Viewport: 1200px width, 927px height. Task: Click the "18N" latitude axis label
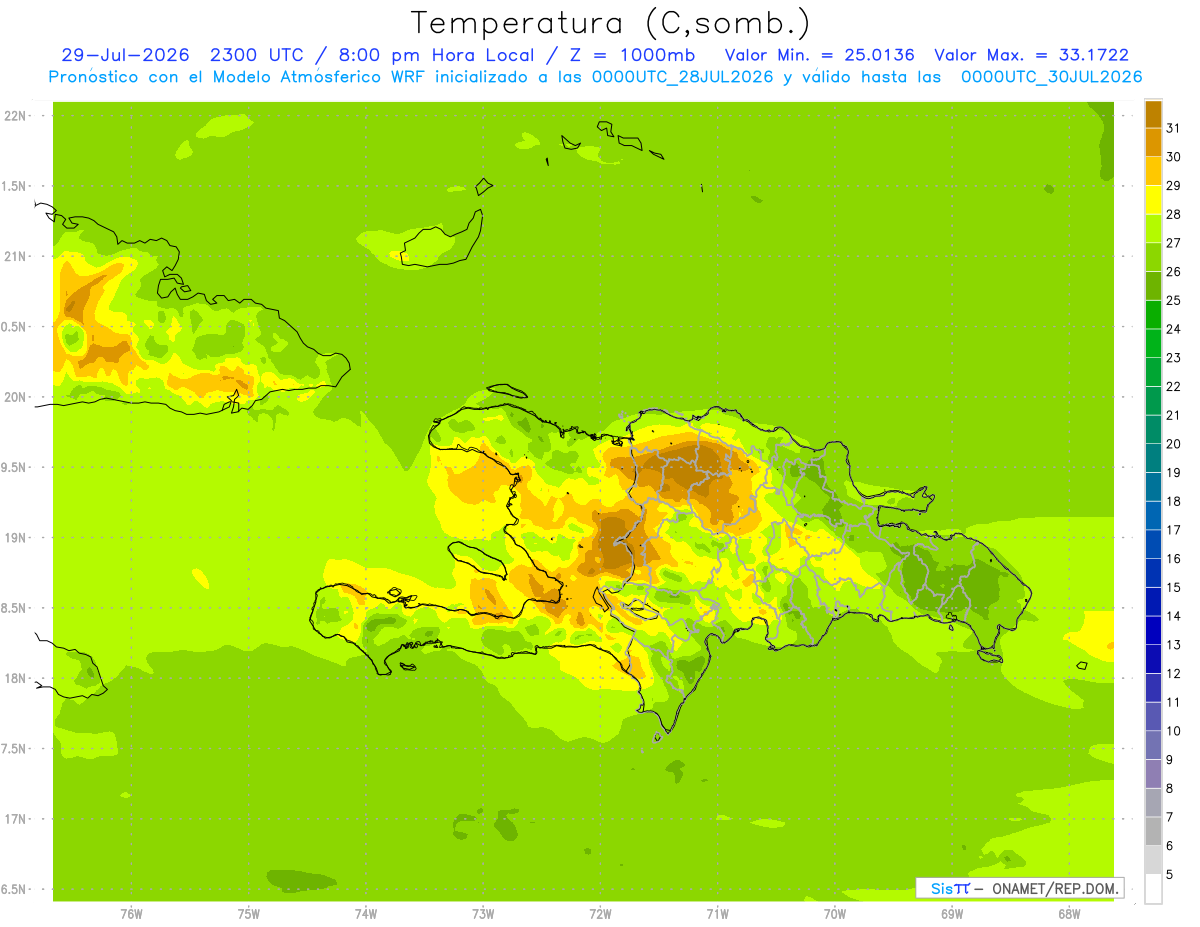[x=15, y=679]
